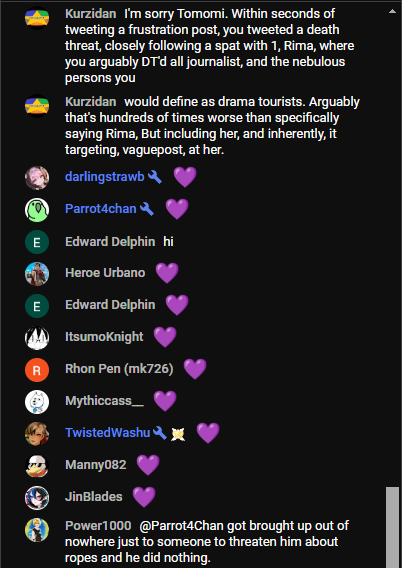Click the chat scrollbar thumb
The image size is (402, 568).
click(392, 527)
